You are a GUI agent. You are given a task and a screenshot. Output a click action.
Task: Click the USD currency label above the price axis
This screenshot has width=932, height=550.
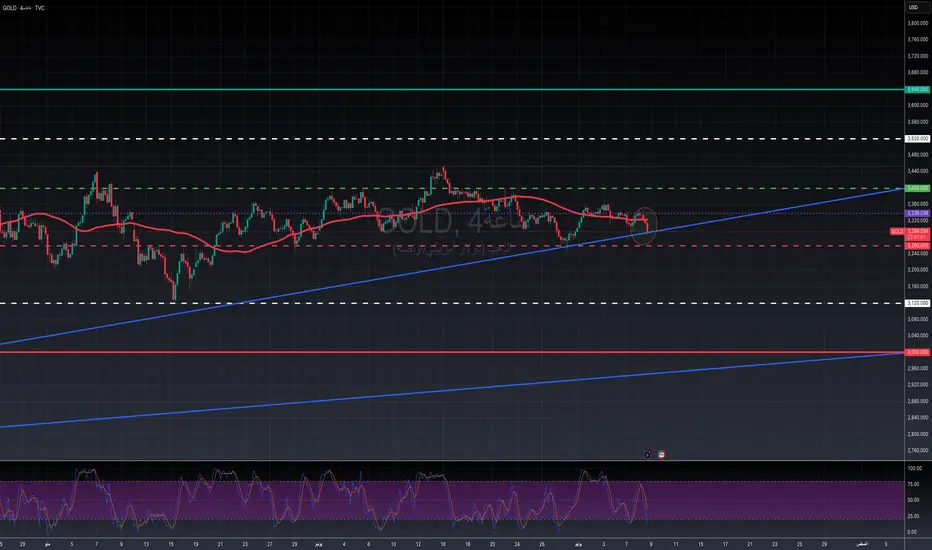click(912, 8)
